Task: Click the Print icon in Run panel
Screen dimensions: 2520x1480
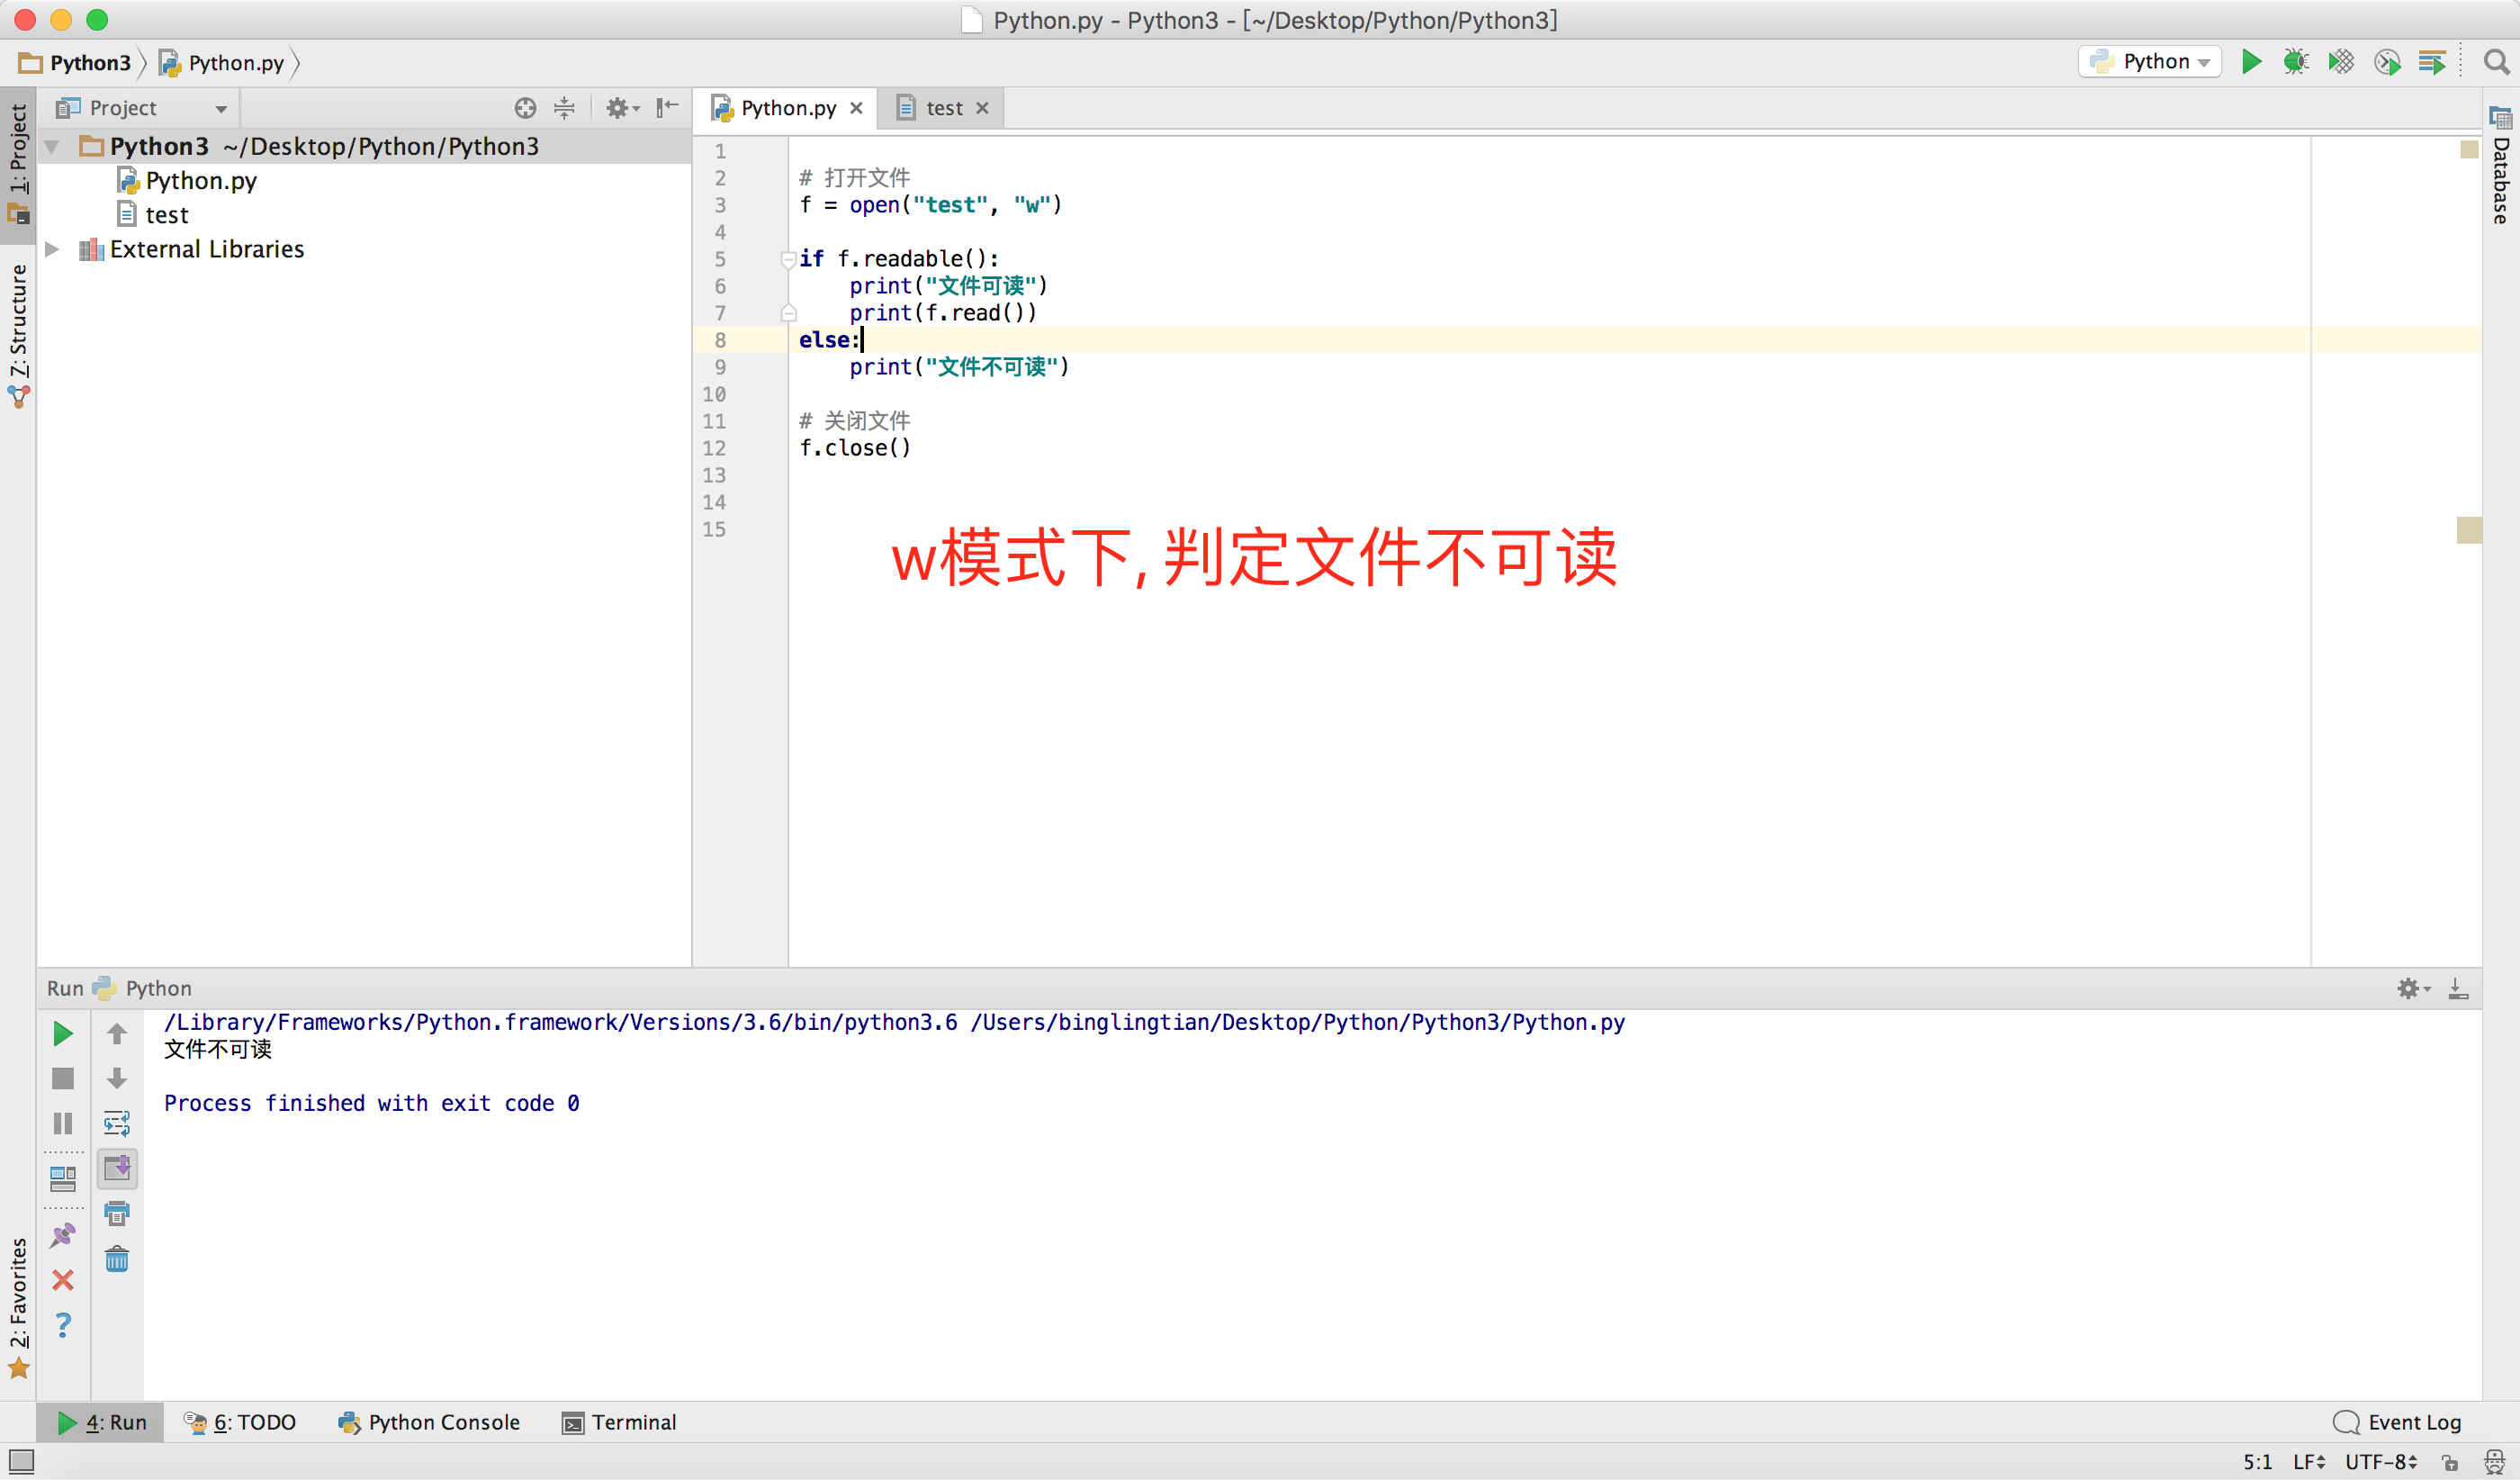Action: coord(117,1214)
